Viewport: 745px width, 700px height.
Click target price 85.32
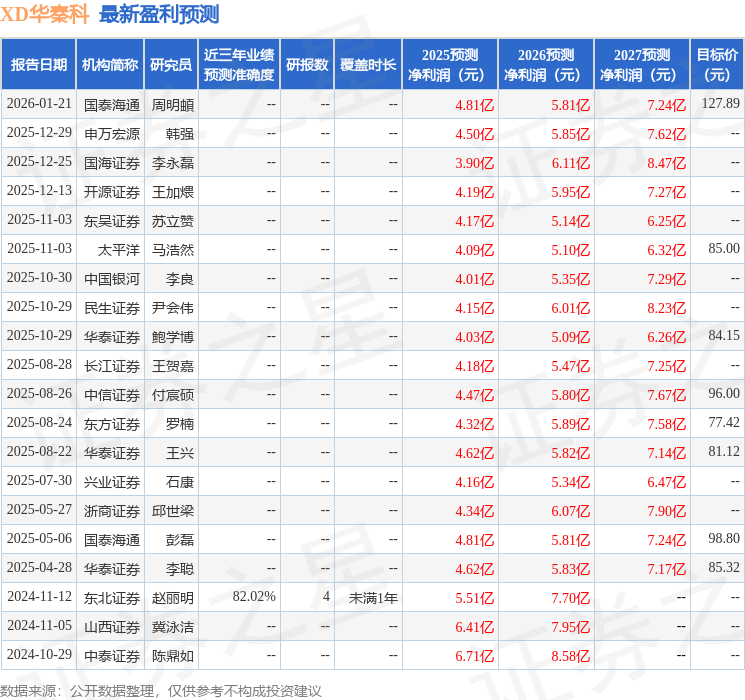pos(724,567)
